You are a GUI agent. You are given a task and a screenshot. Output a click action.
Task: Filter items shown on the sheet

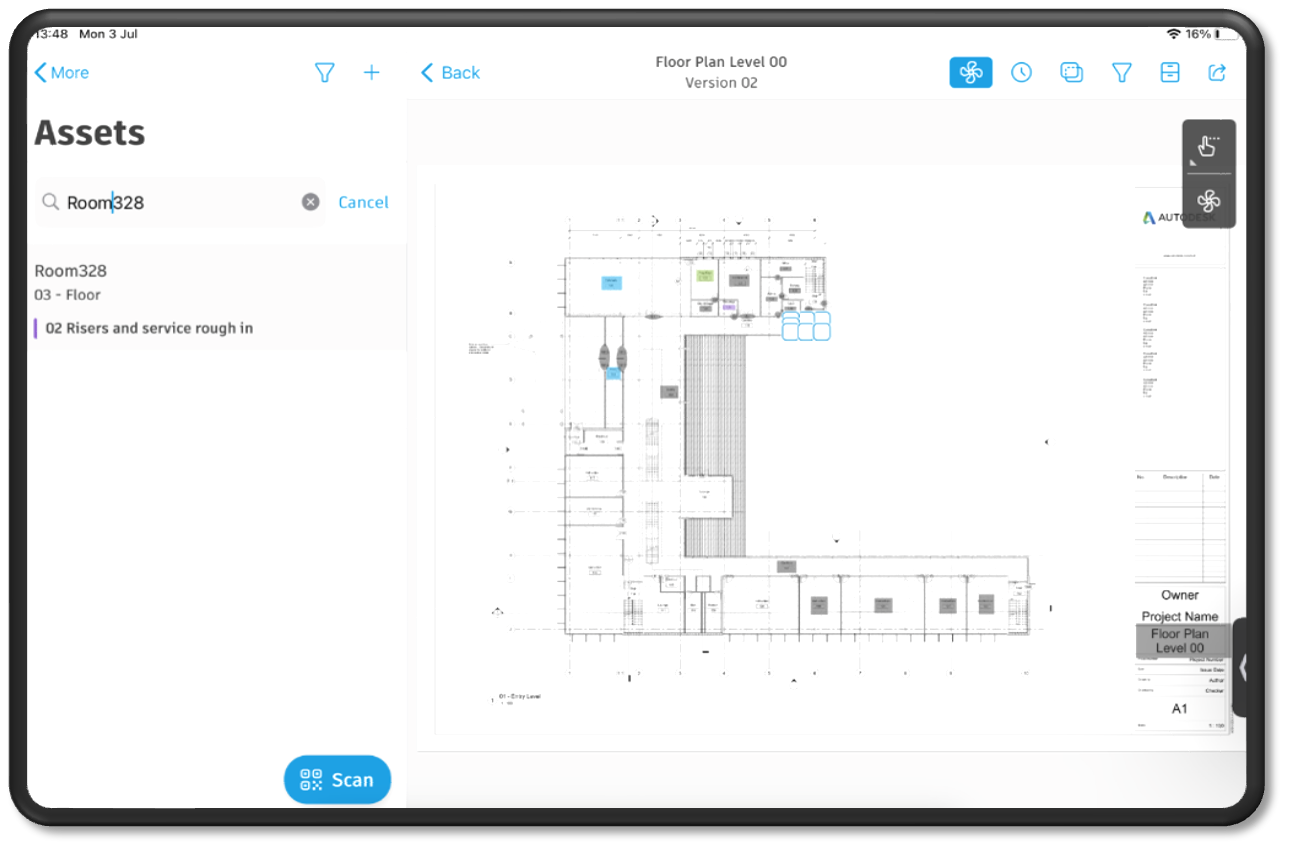(1122, 72)
